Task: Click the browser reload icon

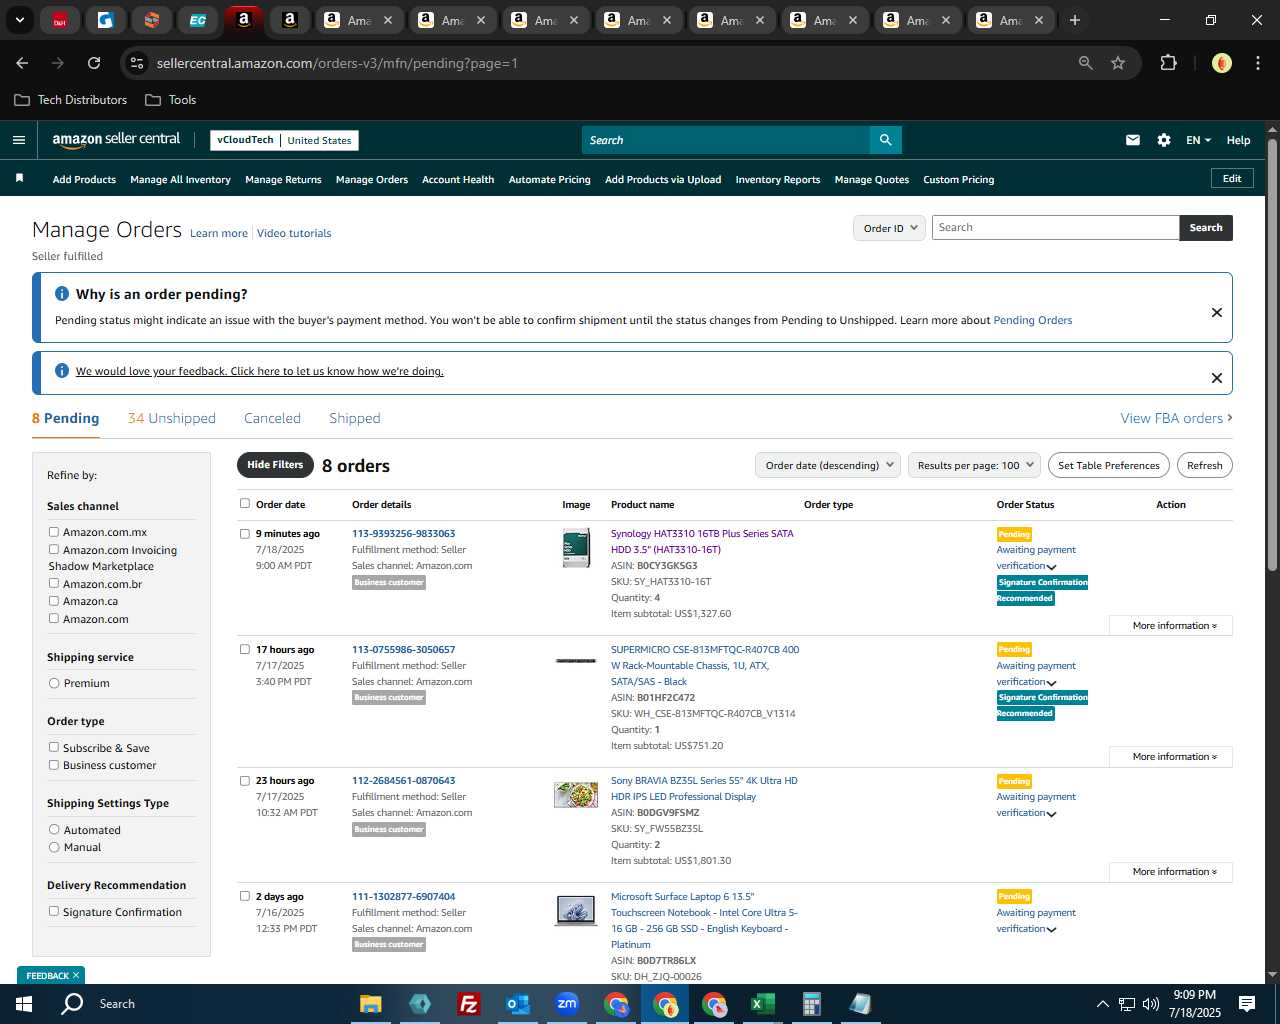Action: pos(94,63)
